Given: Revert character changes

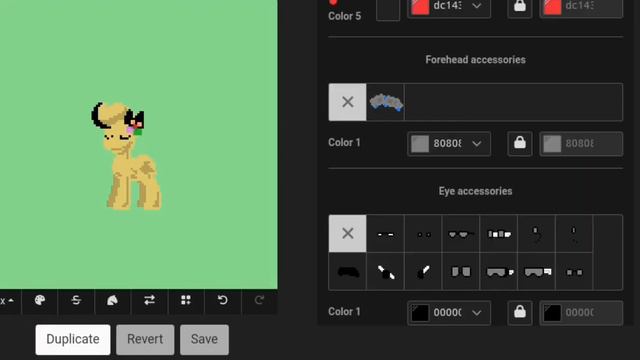Looking at the screenshot, I should point(145,340).
